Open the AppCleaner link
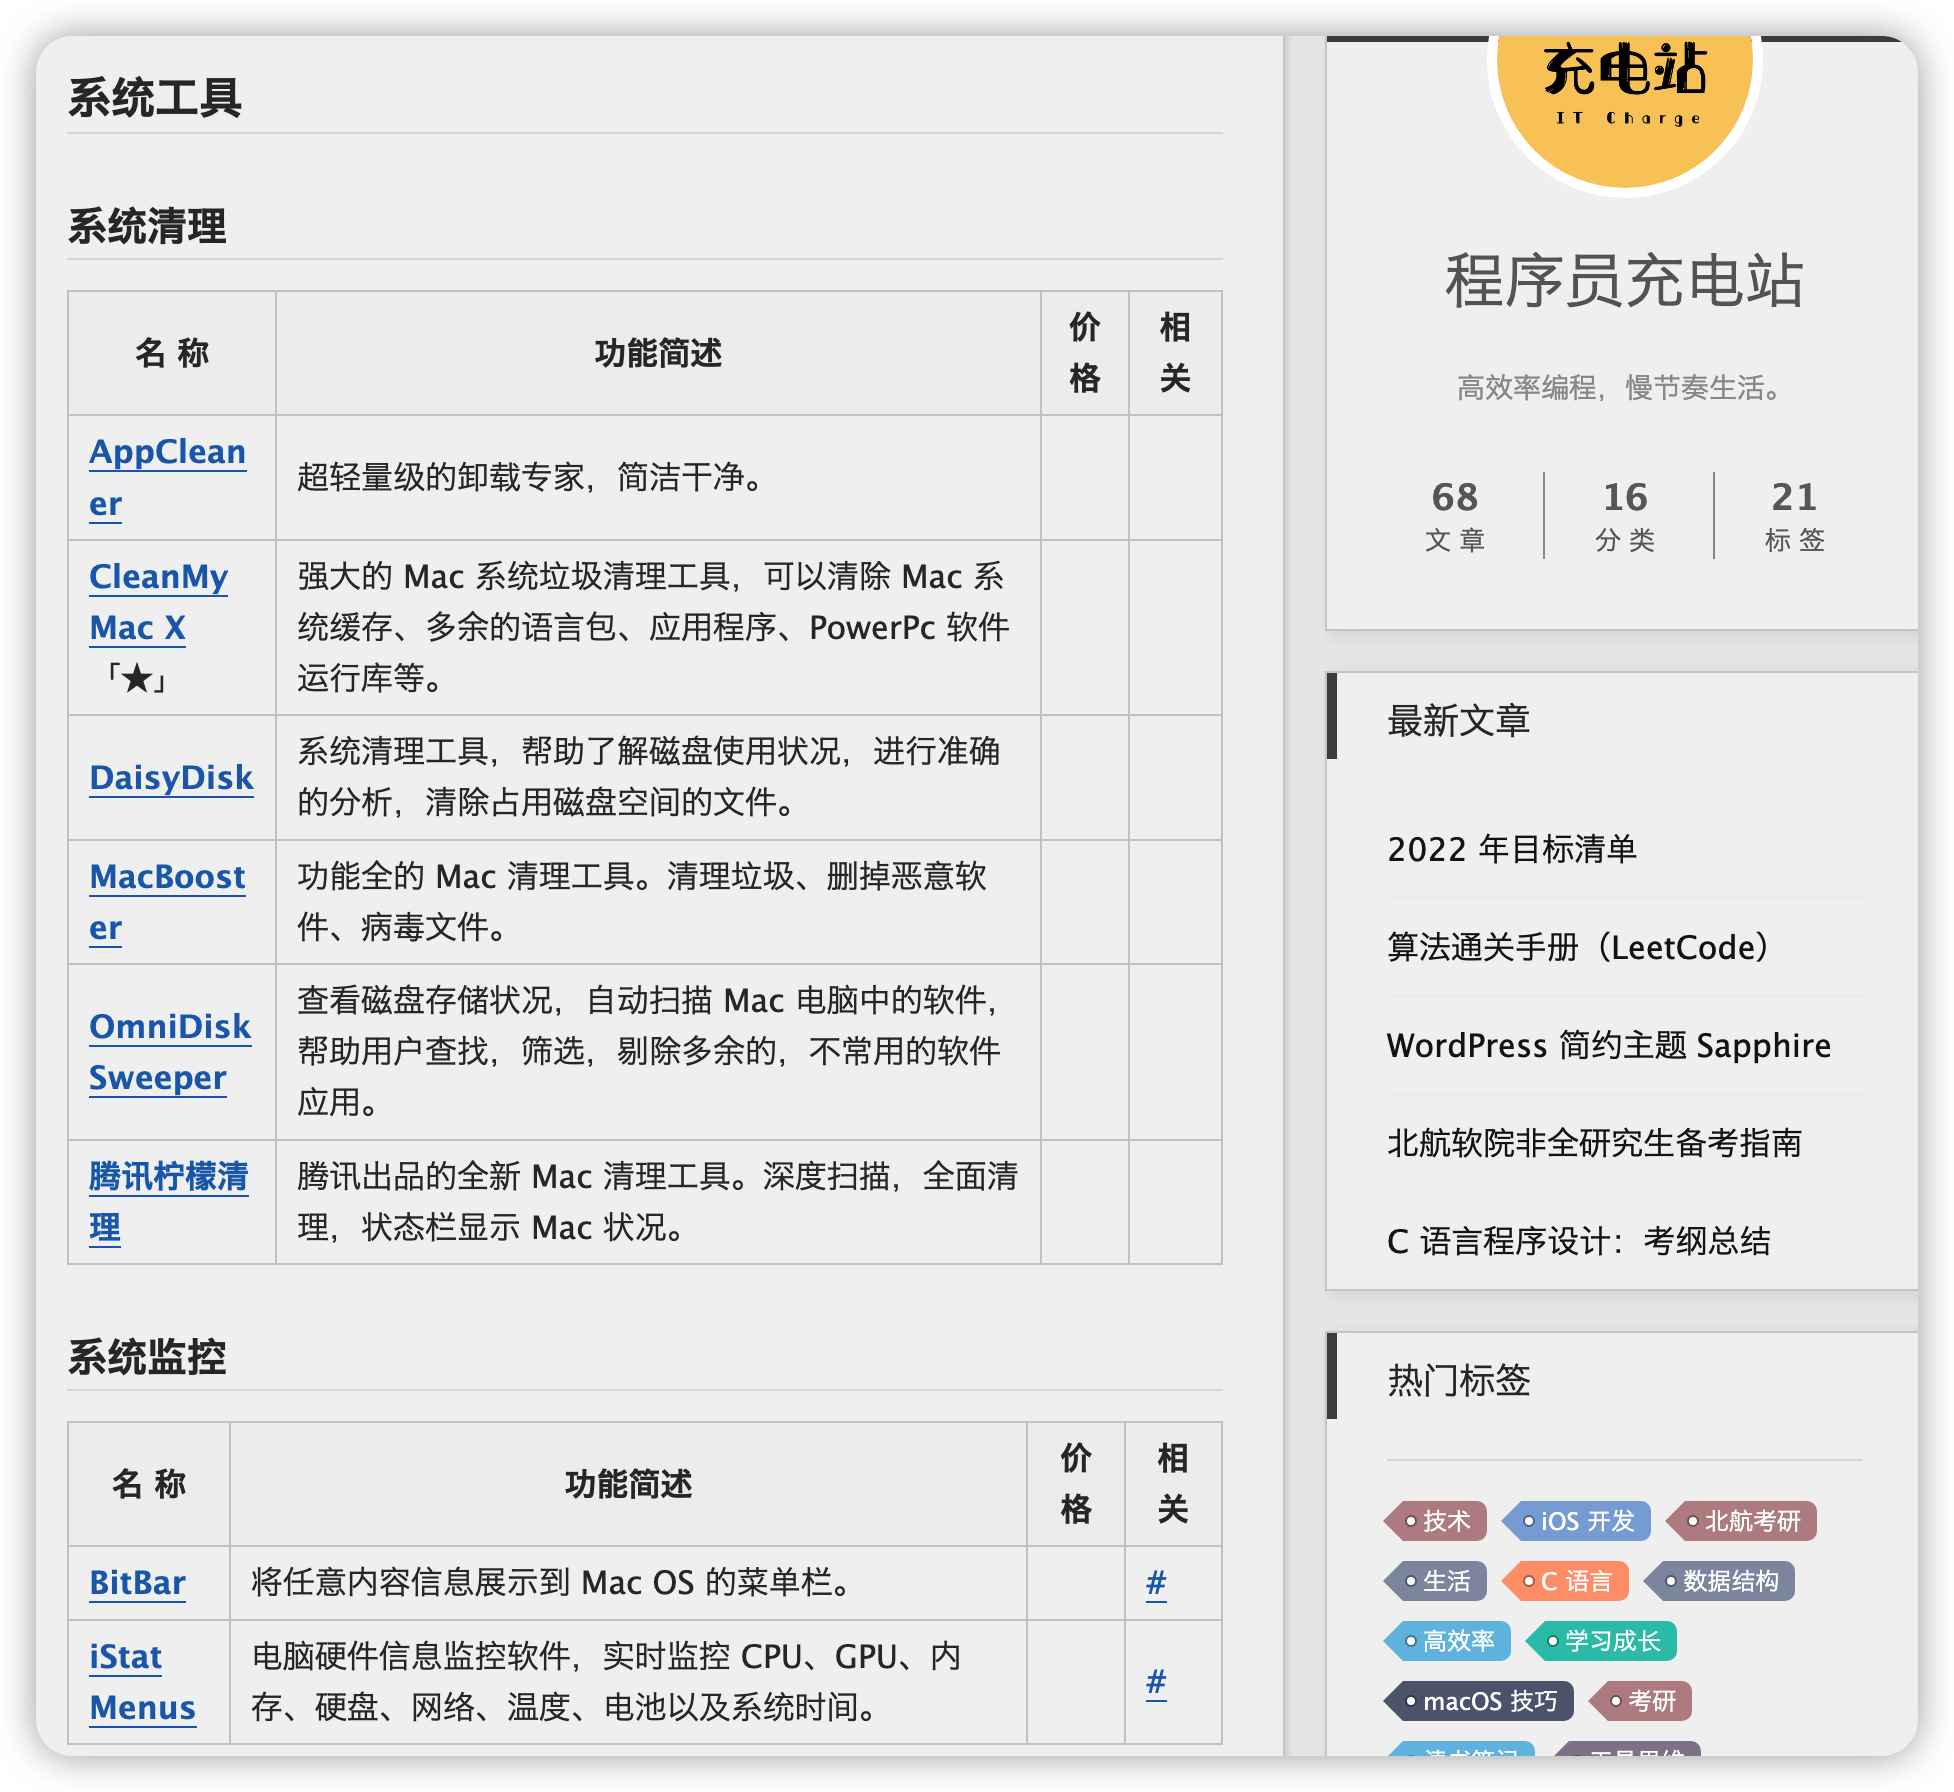This screenshot has height=1792, width=1954. point(167,453)
